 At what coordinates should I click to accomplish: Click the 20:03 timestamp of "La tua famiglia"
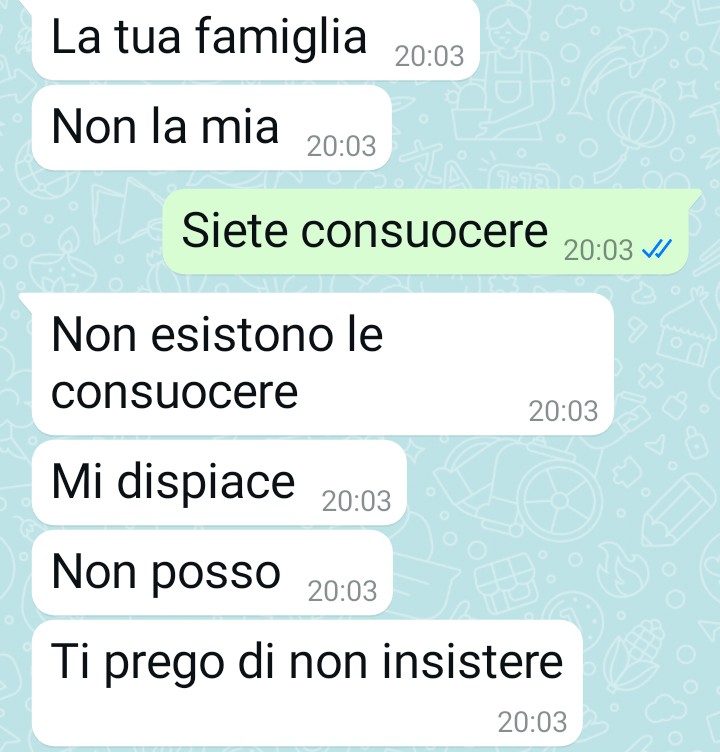tap(429, 56)
